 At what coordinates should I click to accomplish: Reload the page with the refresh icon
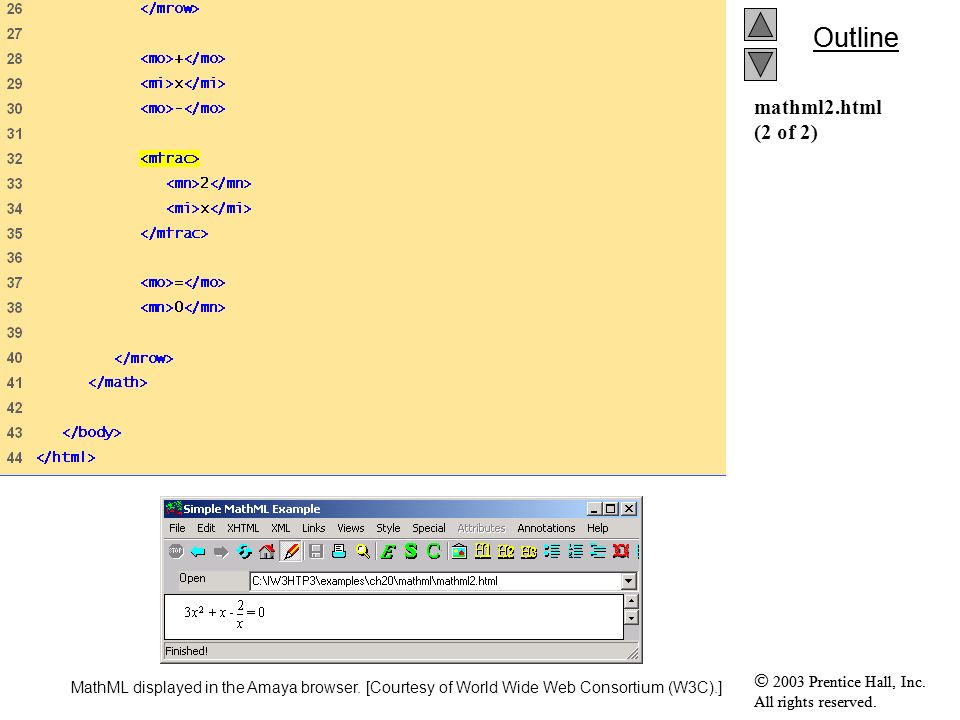(244, 552)
